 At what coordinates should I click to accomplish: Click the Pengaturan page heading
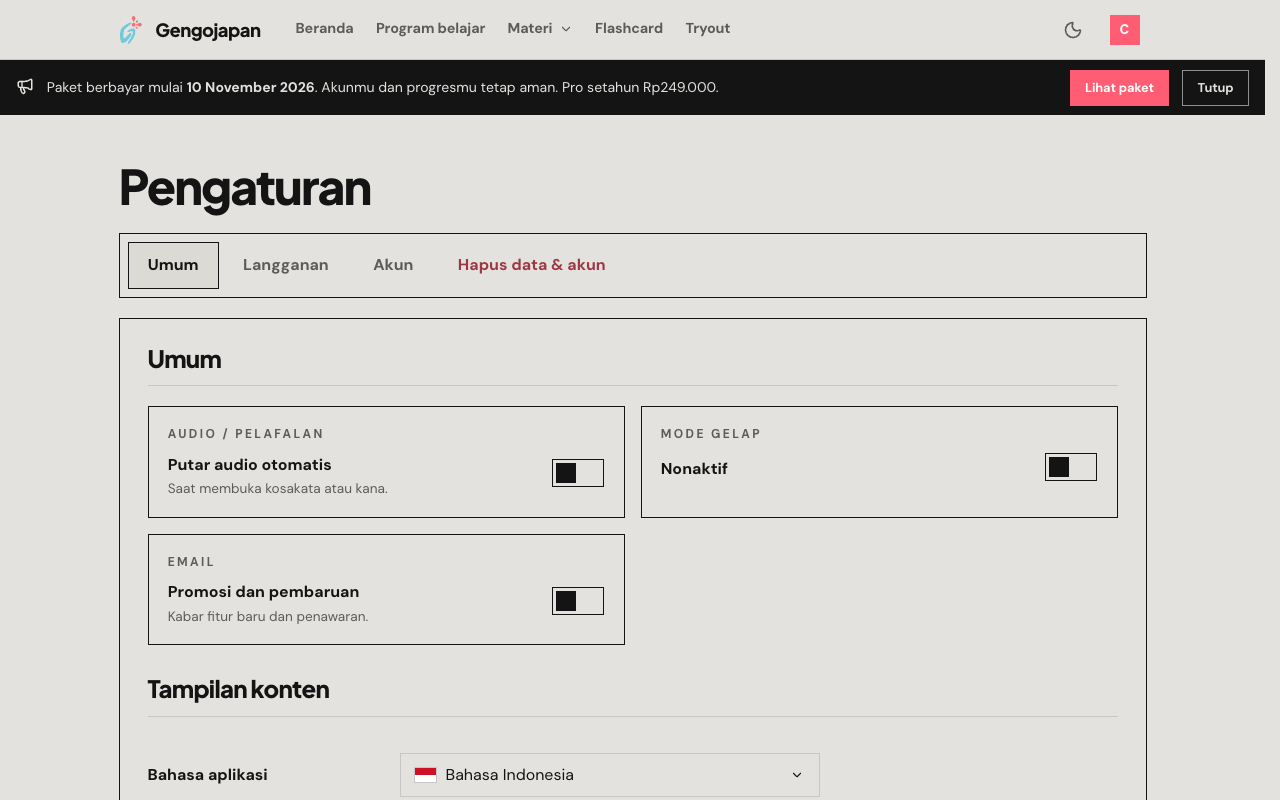coord(245,189)
